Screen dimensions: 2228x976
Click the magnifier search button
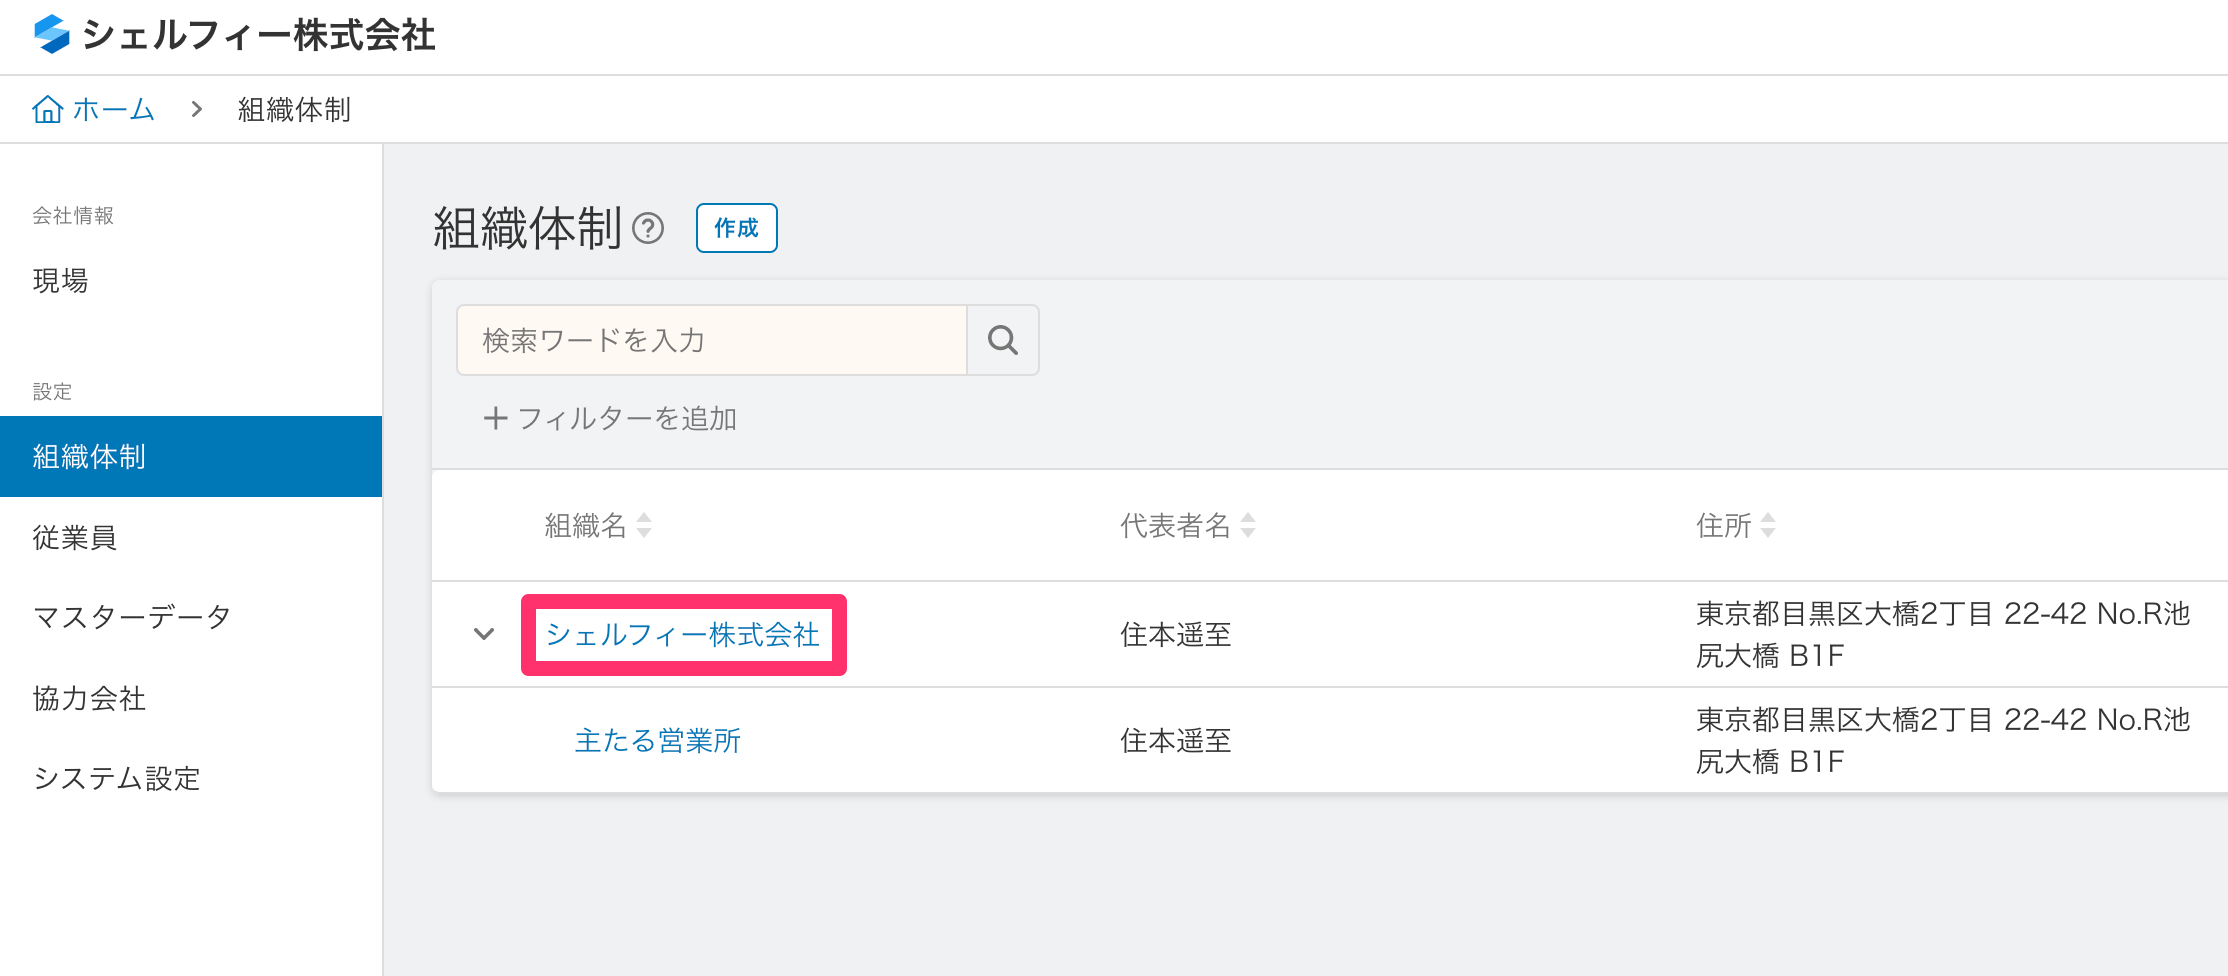(1003, 340)
